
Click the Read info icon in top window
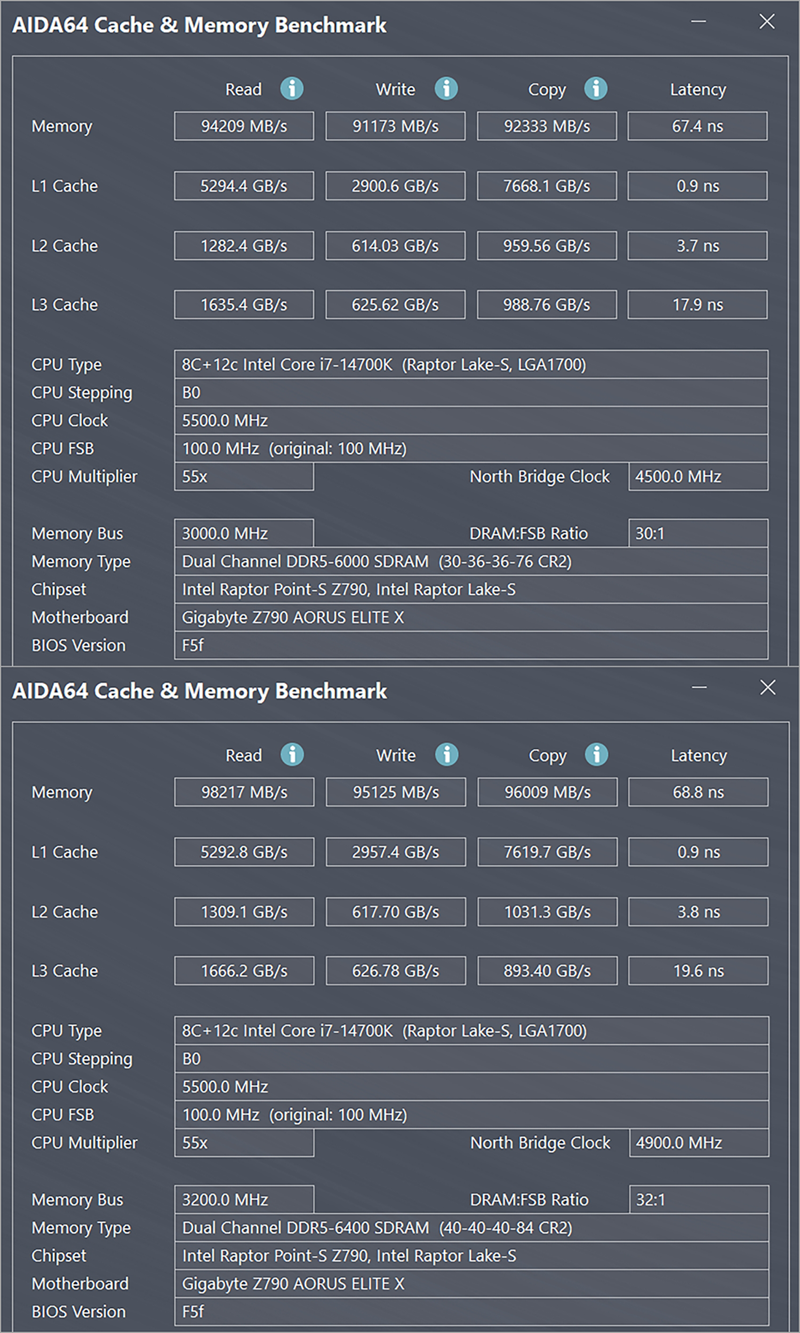292,88
